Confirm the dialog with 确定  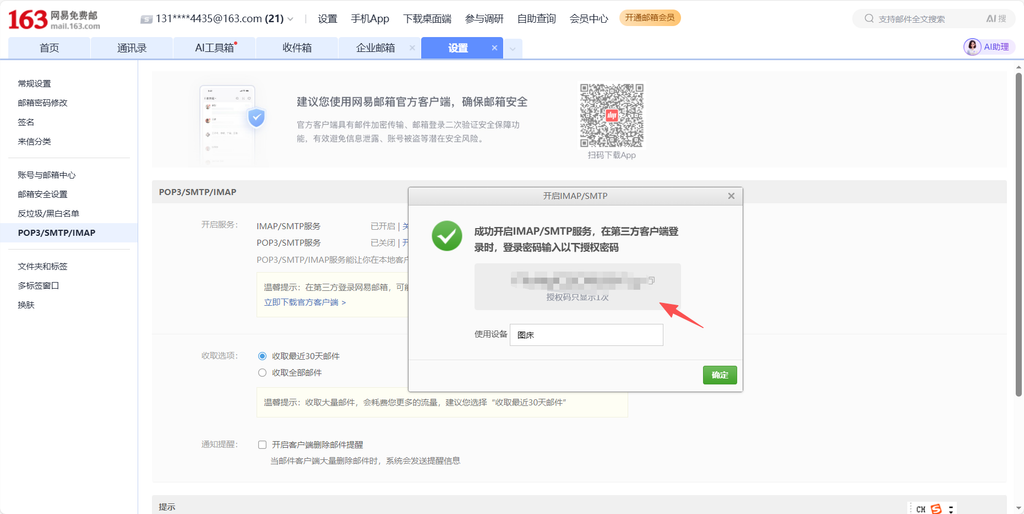(720, 375)
